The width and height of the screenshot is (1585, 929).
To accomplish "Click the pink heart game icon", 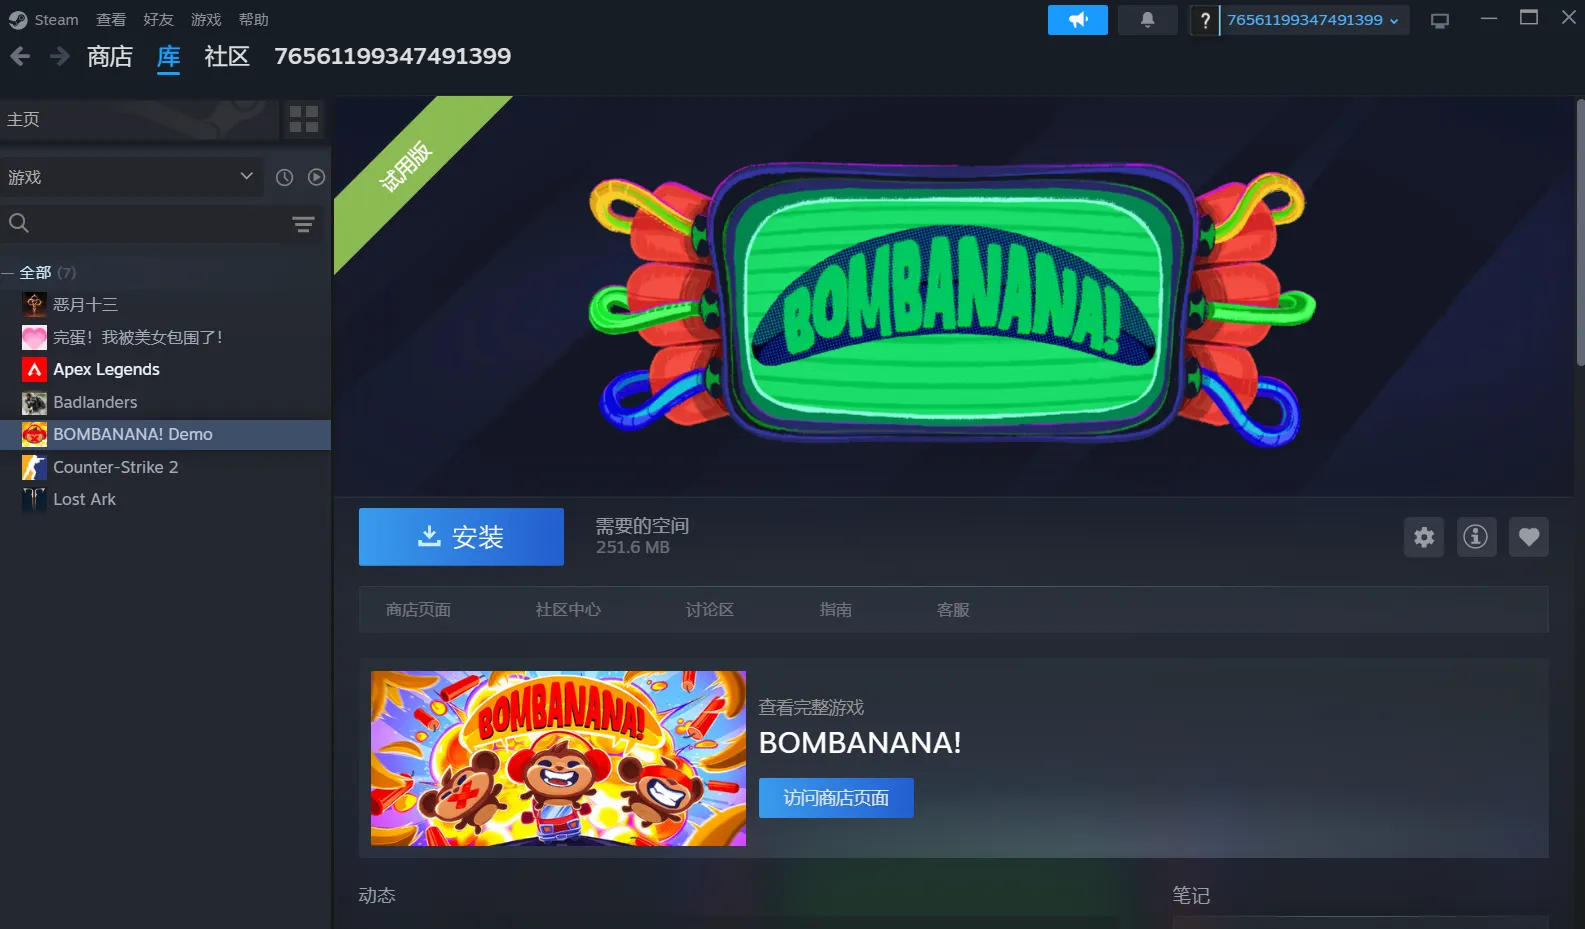I will coord(34,337).
